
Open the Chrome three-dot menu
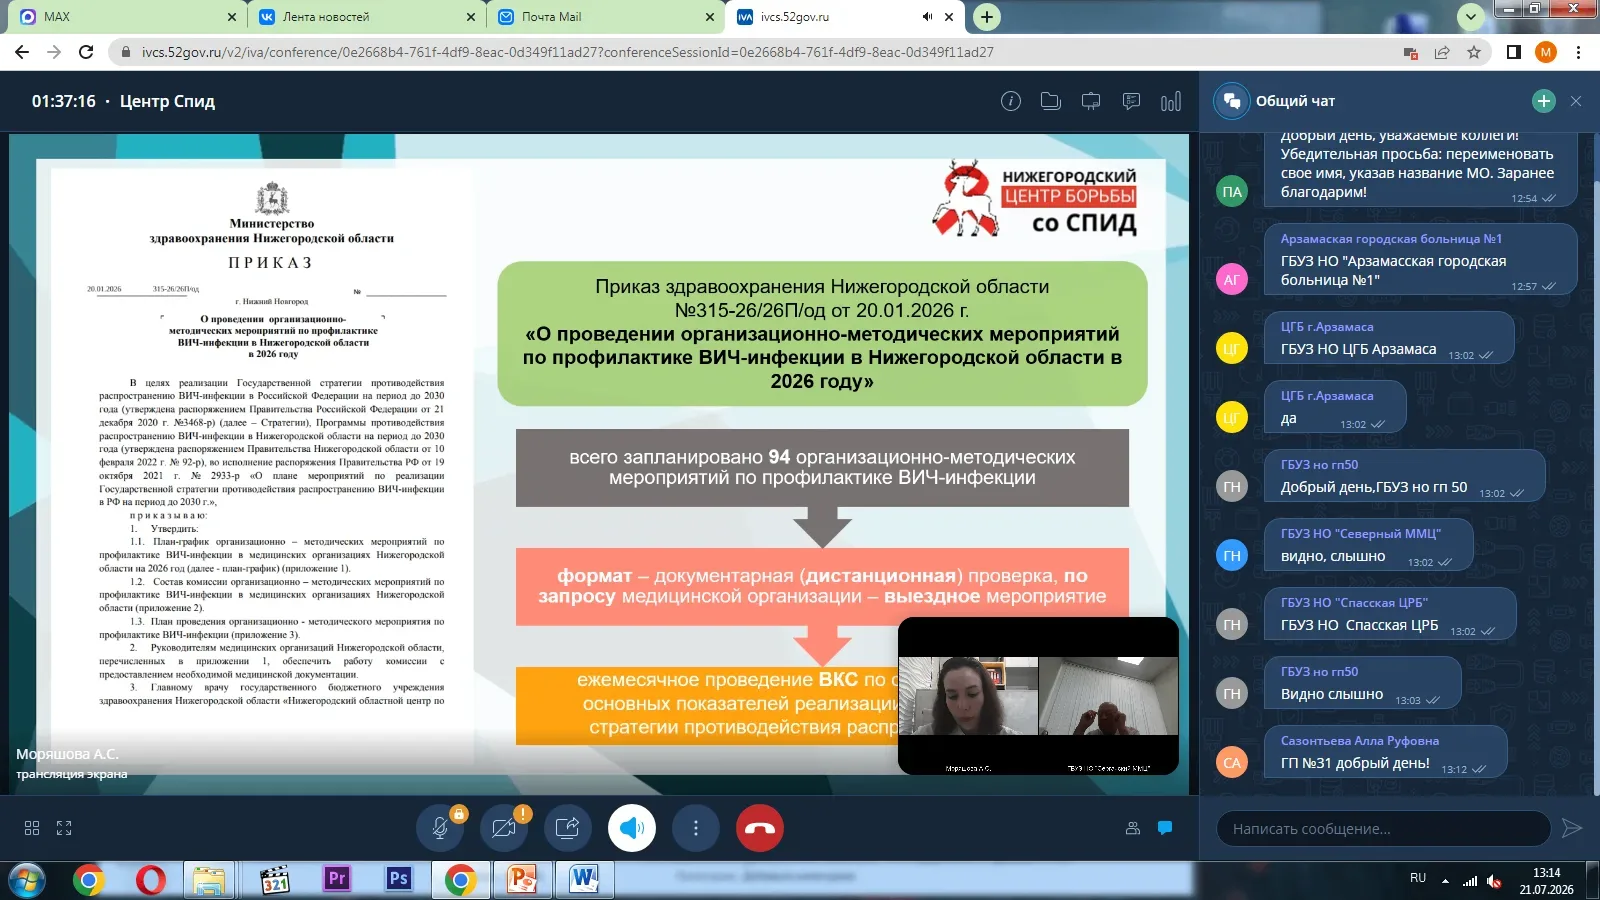tap(1579, 52)
